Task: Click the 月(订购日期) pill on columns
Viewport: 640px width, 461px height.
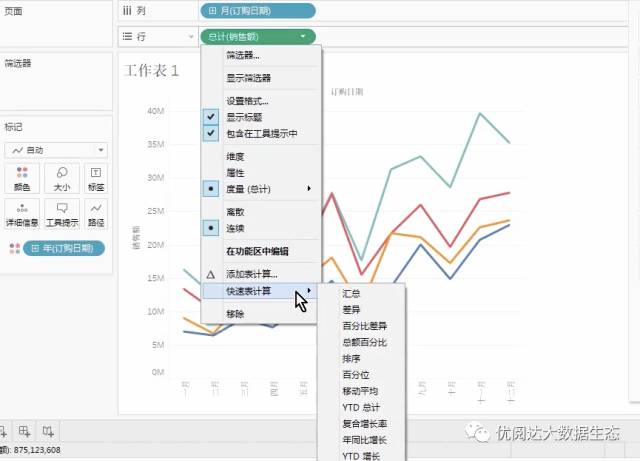Action: [x=258, y=11]
